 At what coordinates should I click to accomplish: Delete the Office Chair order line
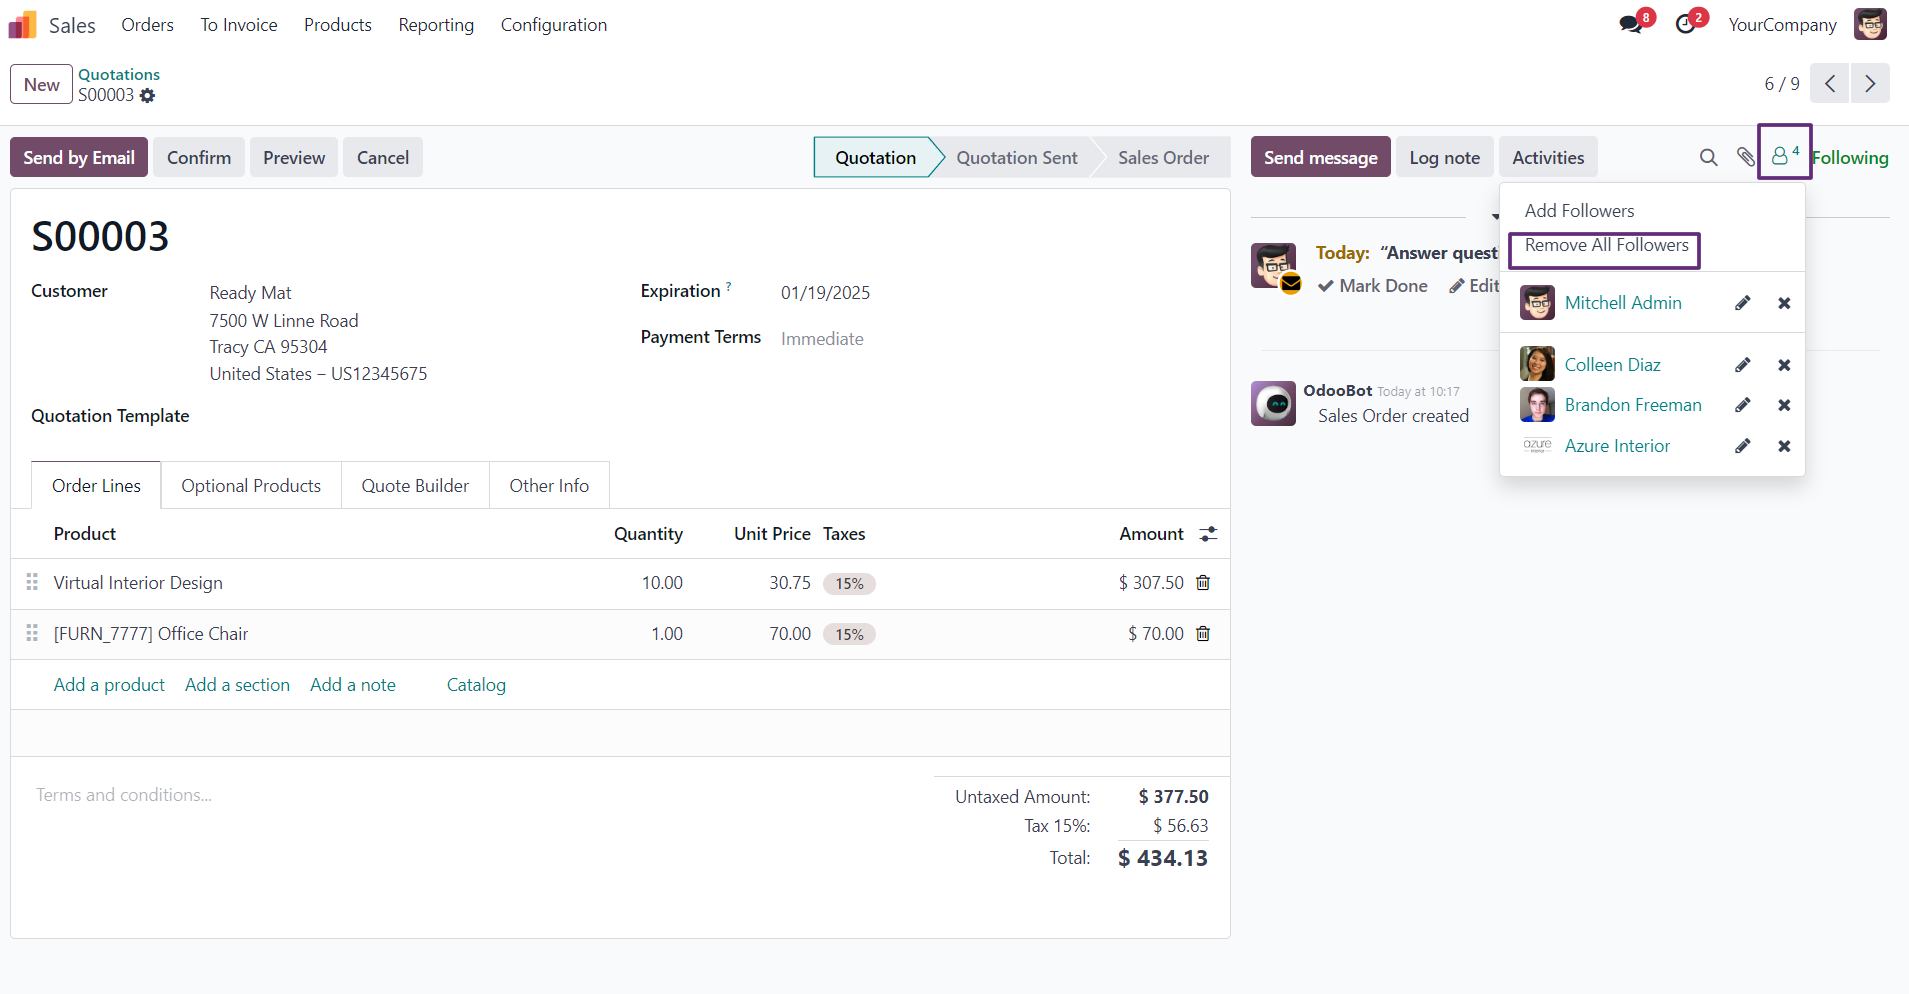coord(1203,634)
